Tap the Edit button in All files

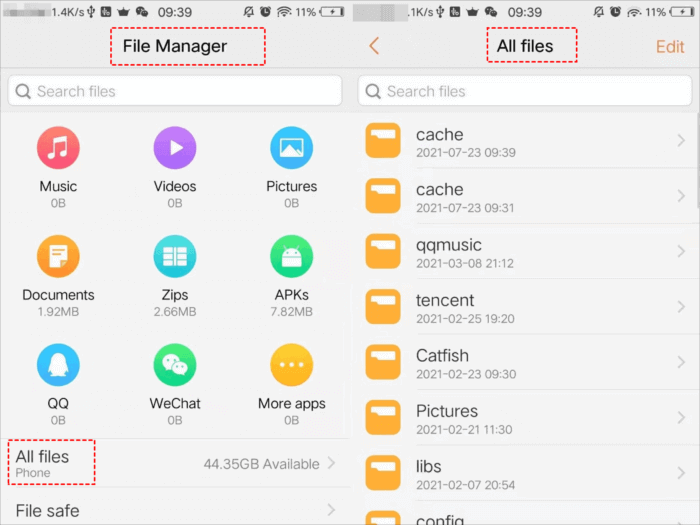click(x=670, y=46)
